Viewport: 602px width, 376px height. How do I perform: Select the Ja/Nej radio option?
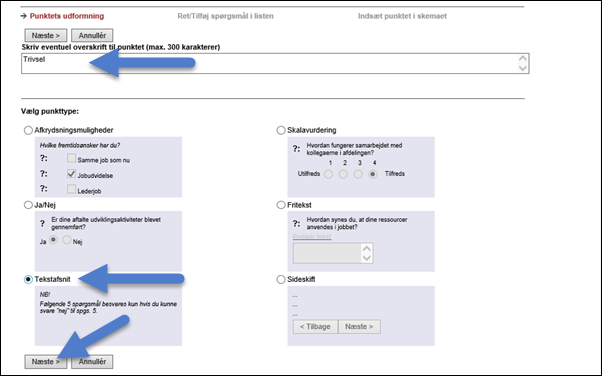click(x=28, y=205)
